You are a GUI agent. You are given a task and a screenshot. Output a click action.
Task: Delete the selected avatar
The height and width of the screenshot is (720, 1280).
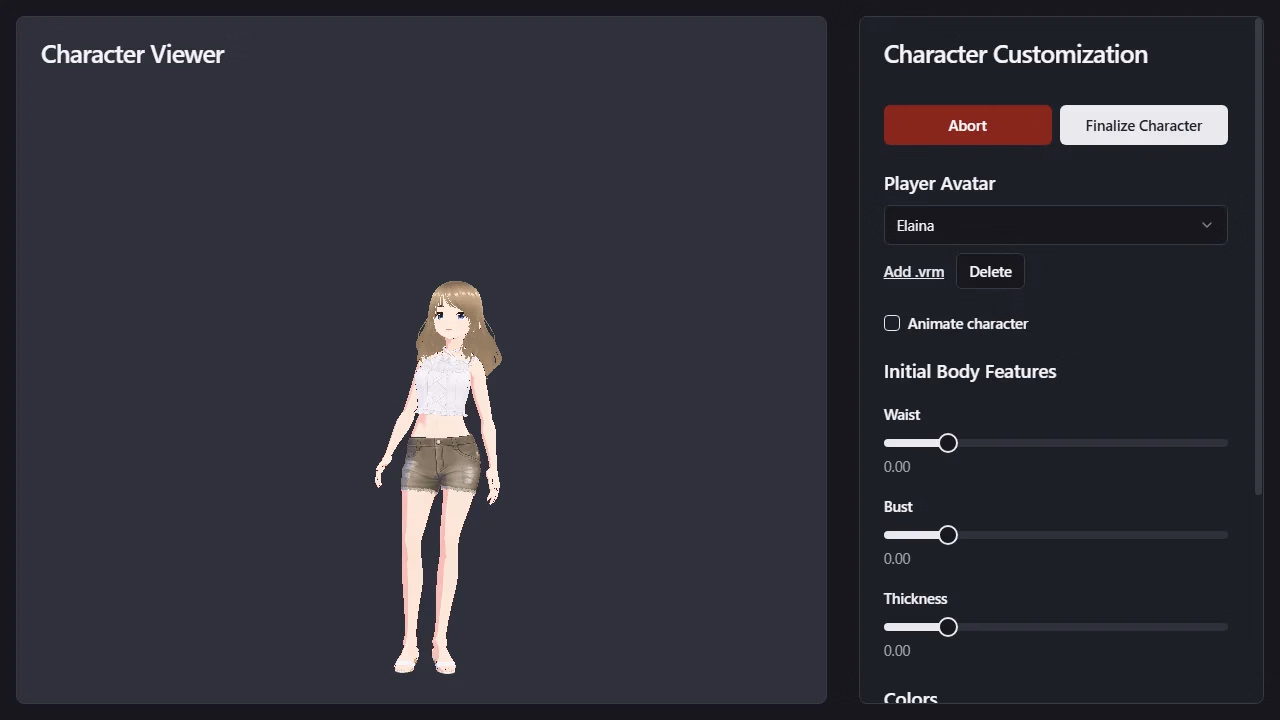(x=990, y=271)
